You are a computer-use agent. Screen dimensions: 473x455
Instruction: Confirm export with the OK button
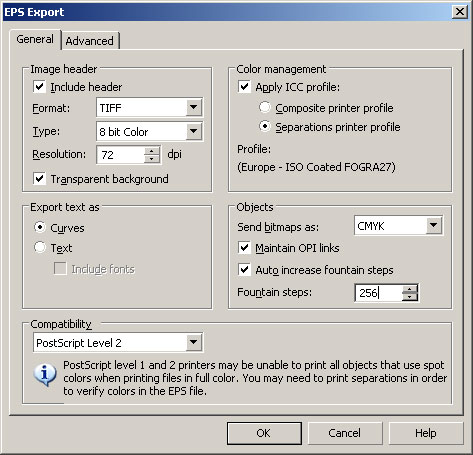point(264,433)
